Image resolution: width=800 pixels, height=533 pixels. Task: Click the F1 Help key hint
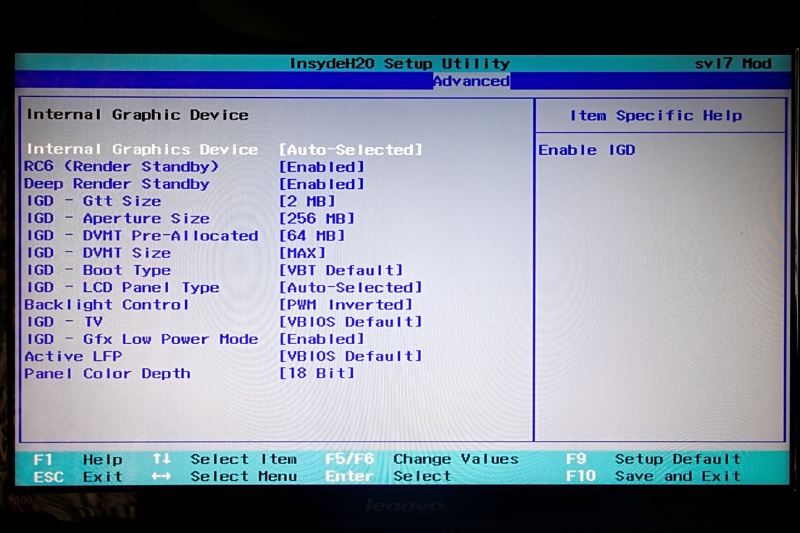coord(78,459)
